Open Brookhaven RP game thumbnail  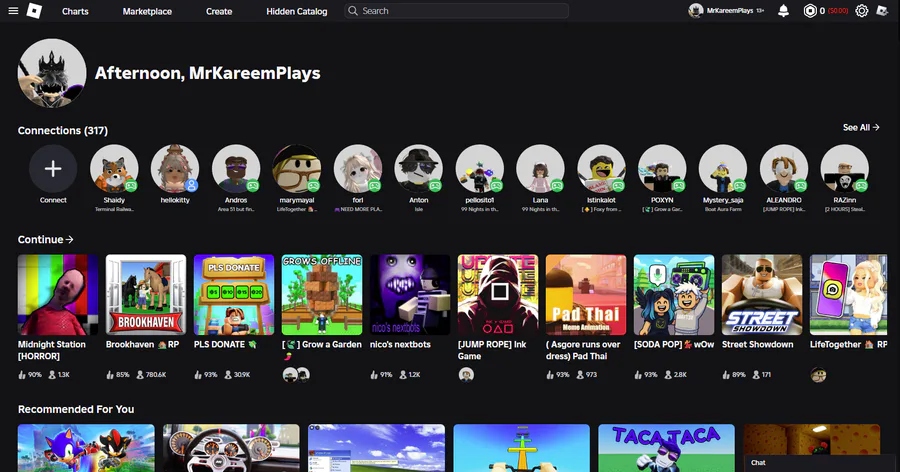point(146,295)
